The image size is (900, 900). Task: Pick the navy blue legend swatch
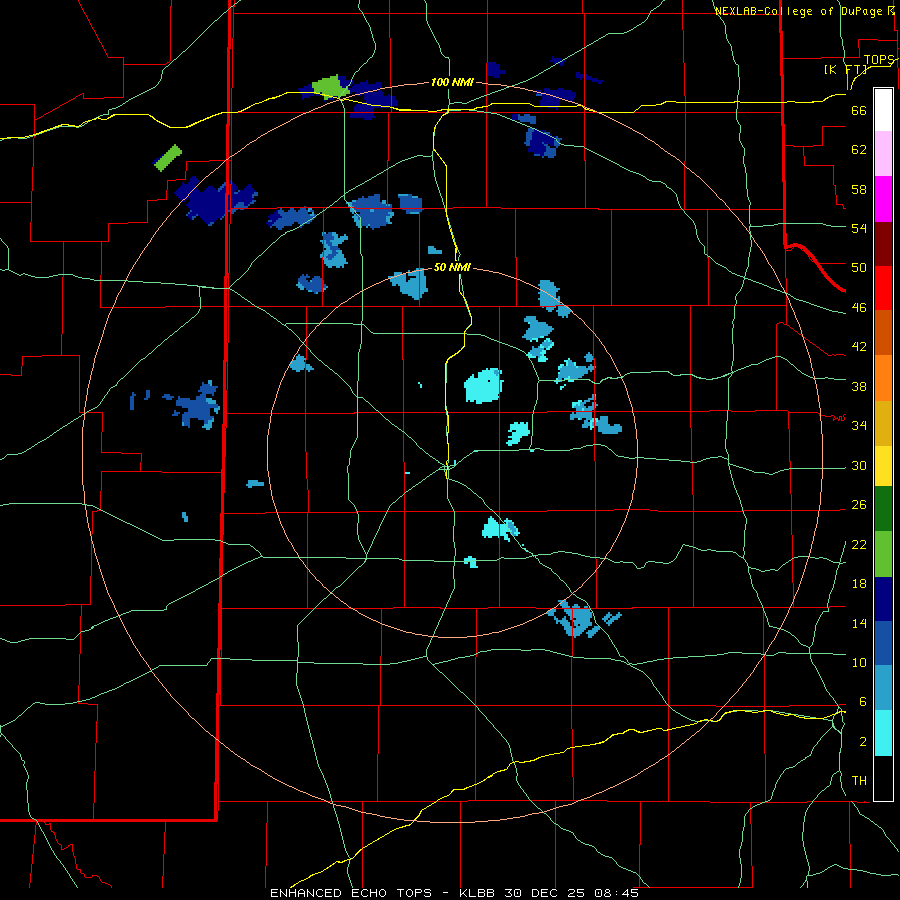883,599
